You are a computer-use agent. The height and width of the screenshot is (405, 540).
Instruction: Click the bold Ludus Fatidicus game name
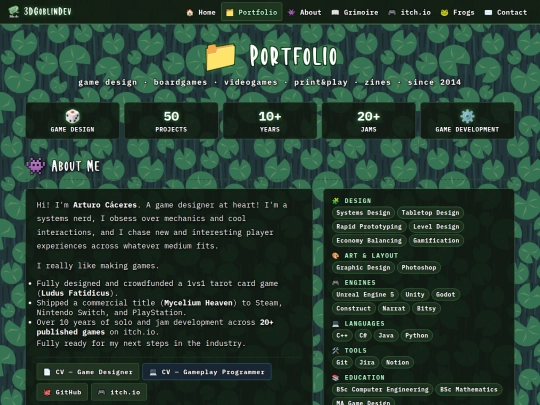tap(75, 293)
